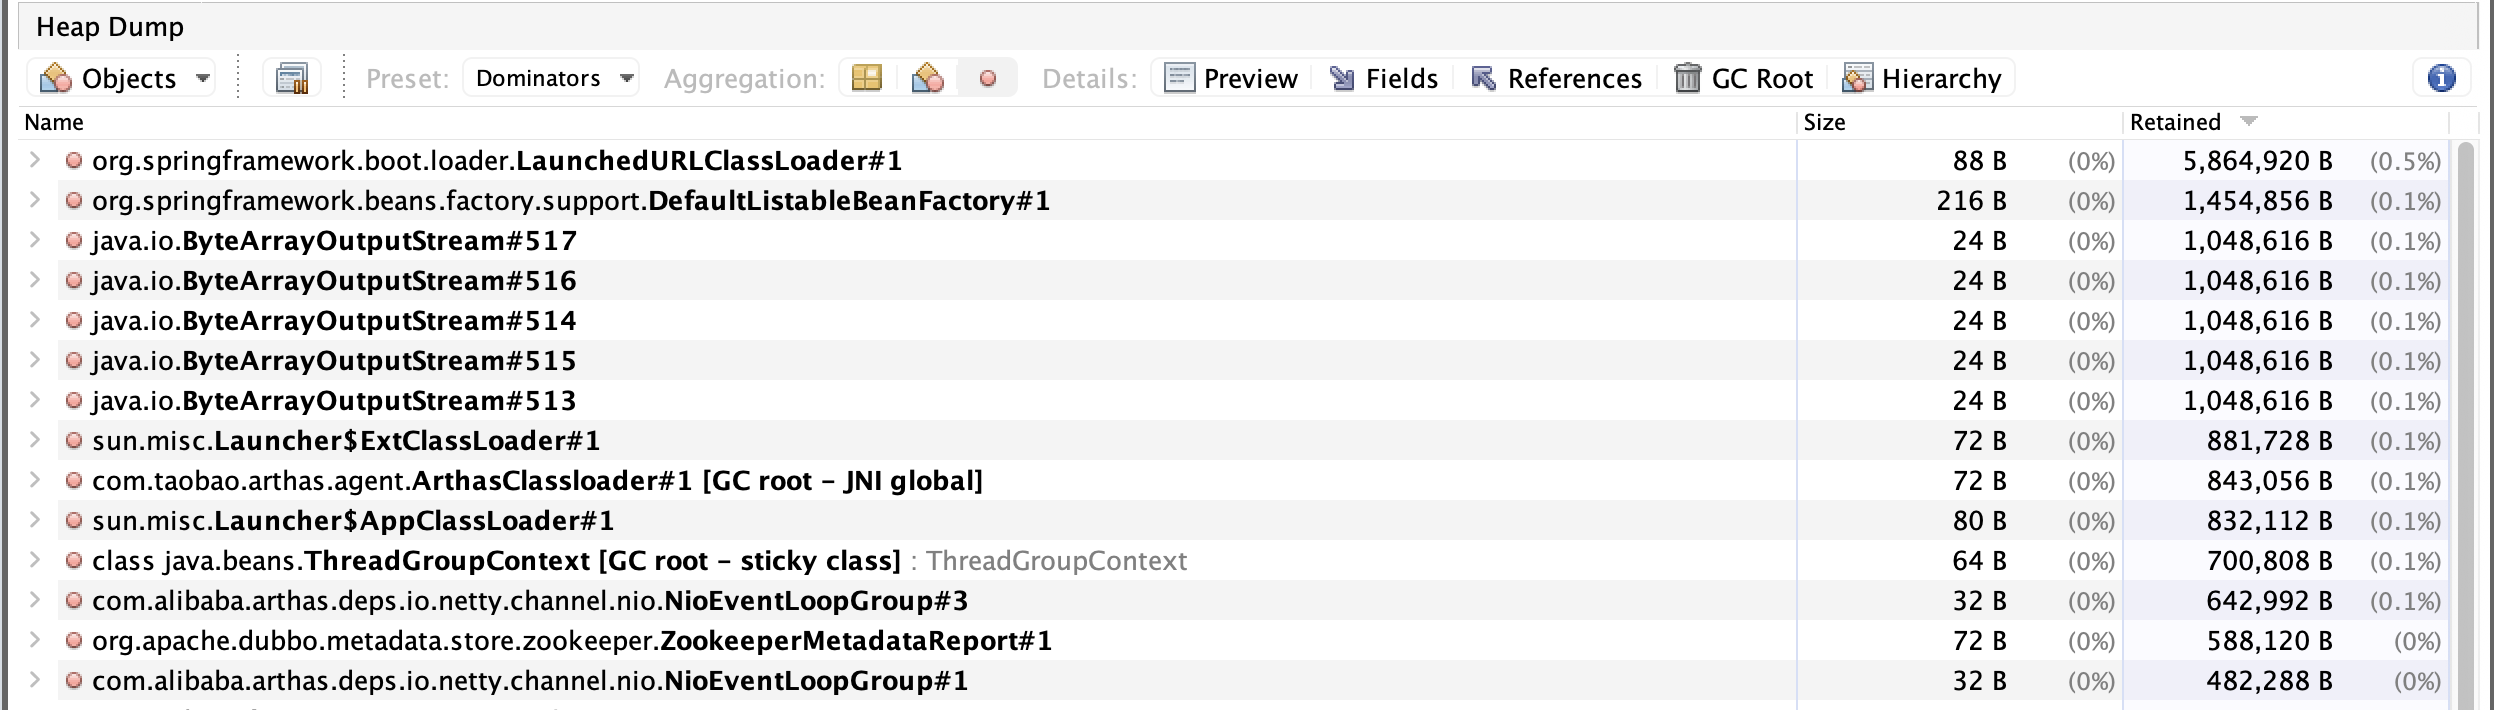Show the GC Root details

(1744, 78)
